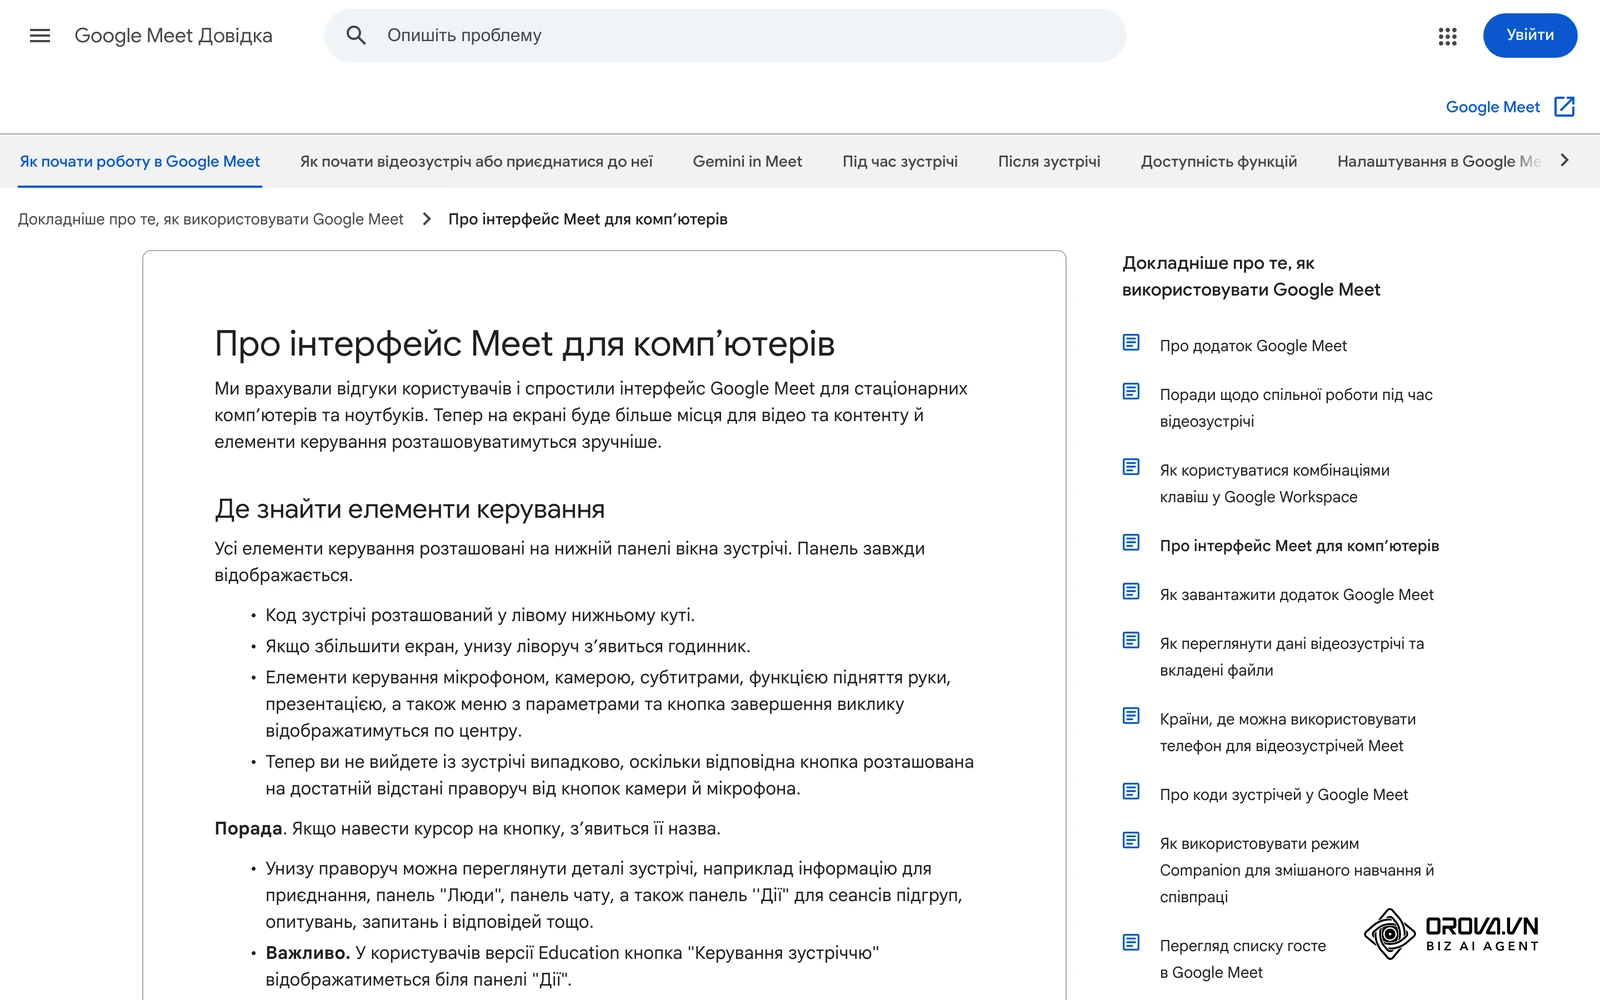Click the document icon beside 'Як завантажити додаток Google Meet'

1131,592
